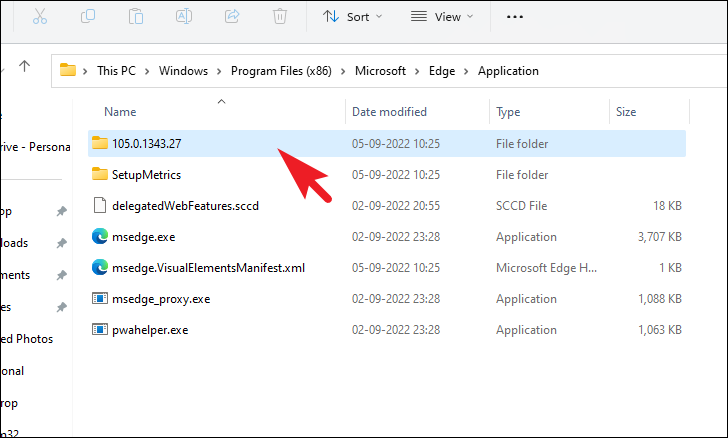Click delegatedWebFeatures.sccd file icon

pyautogui.click(x=99, y=205)
